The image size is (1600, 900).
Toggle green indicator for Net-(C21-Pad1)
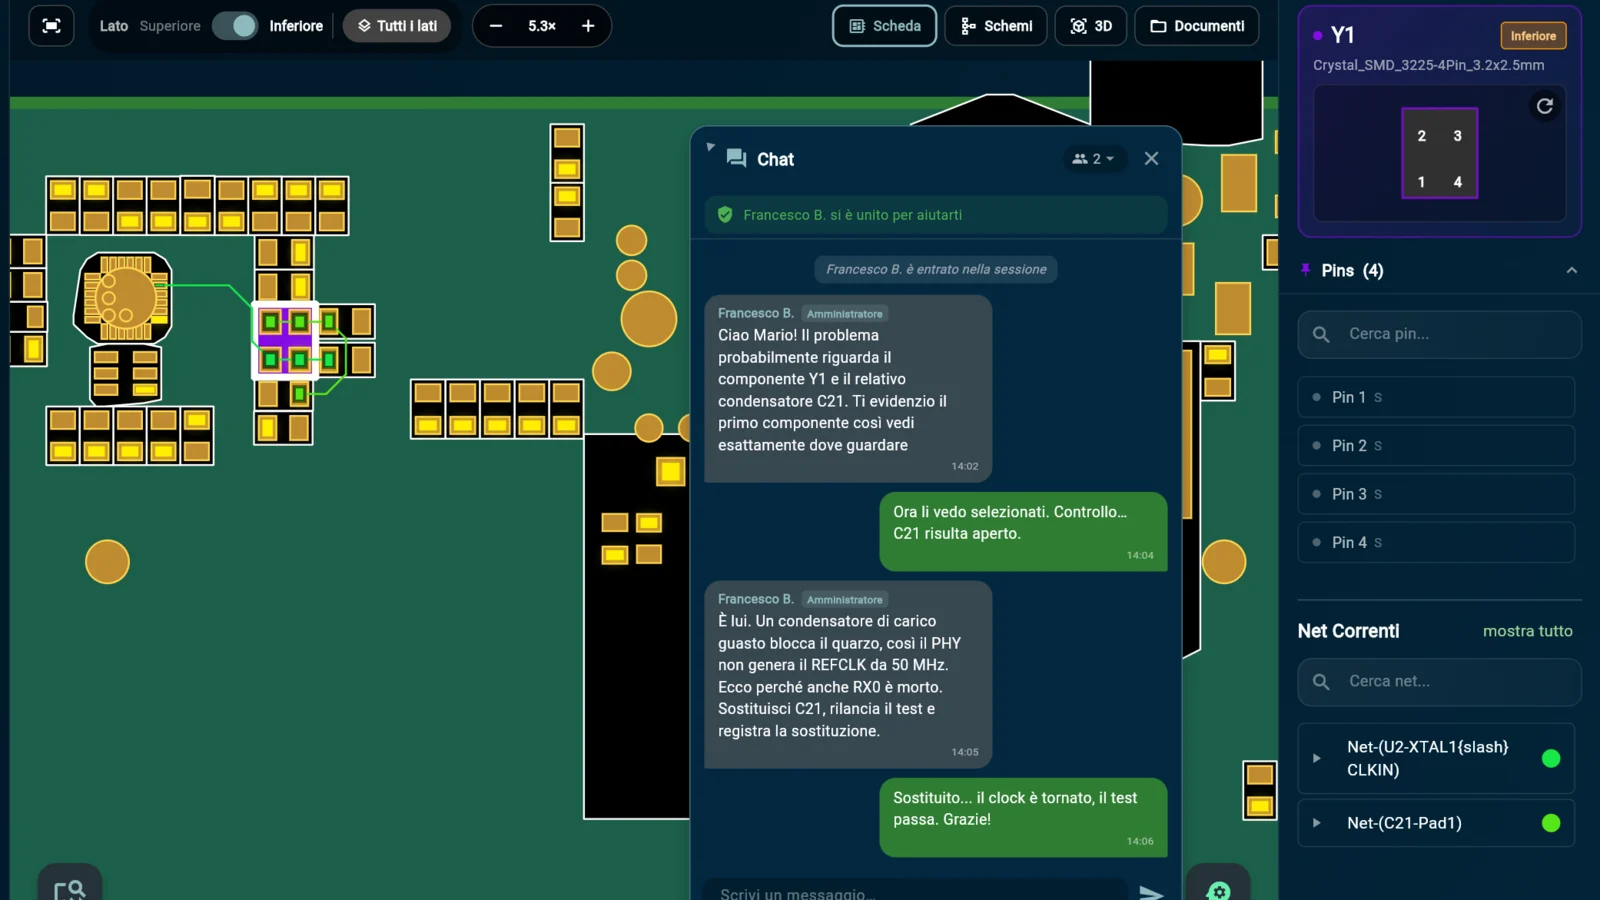coord(1551,823)
